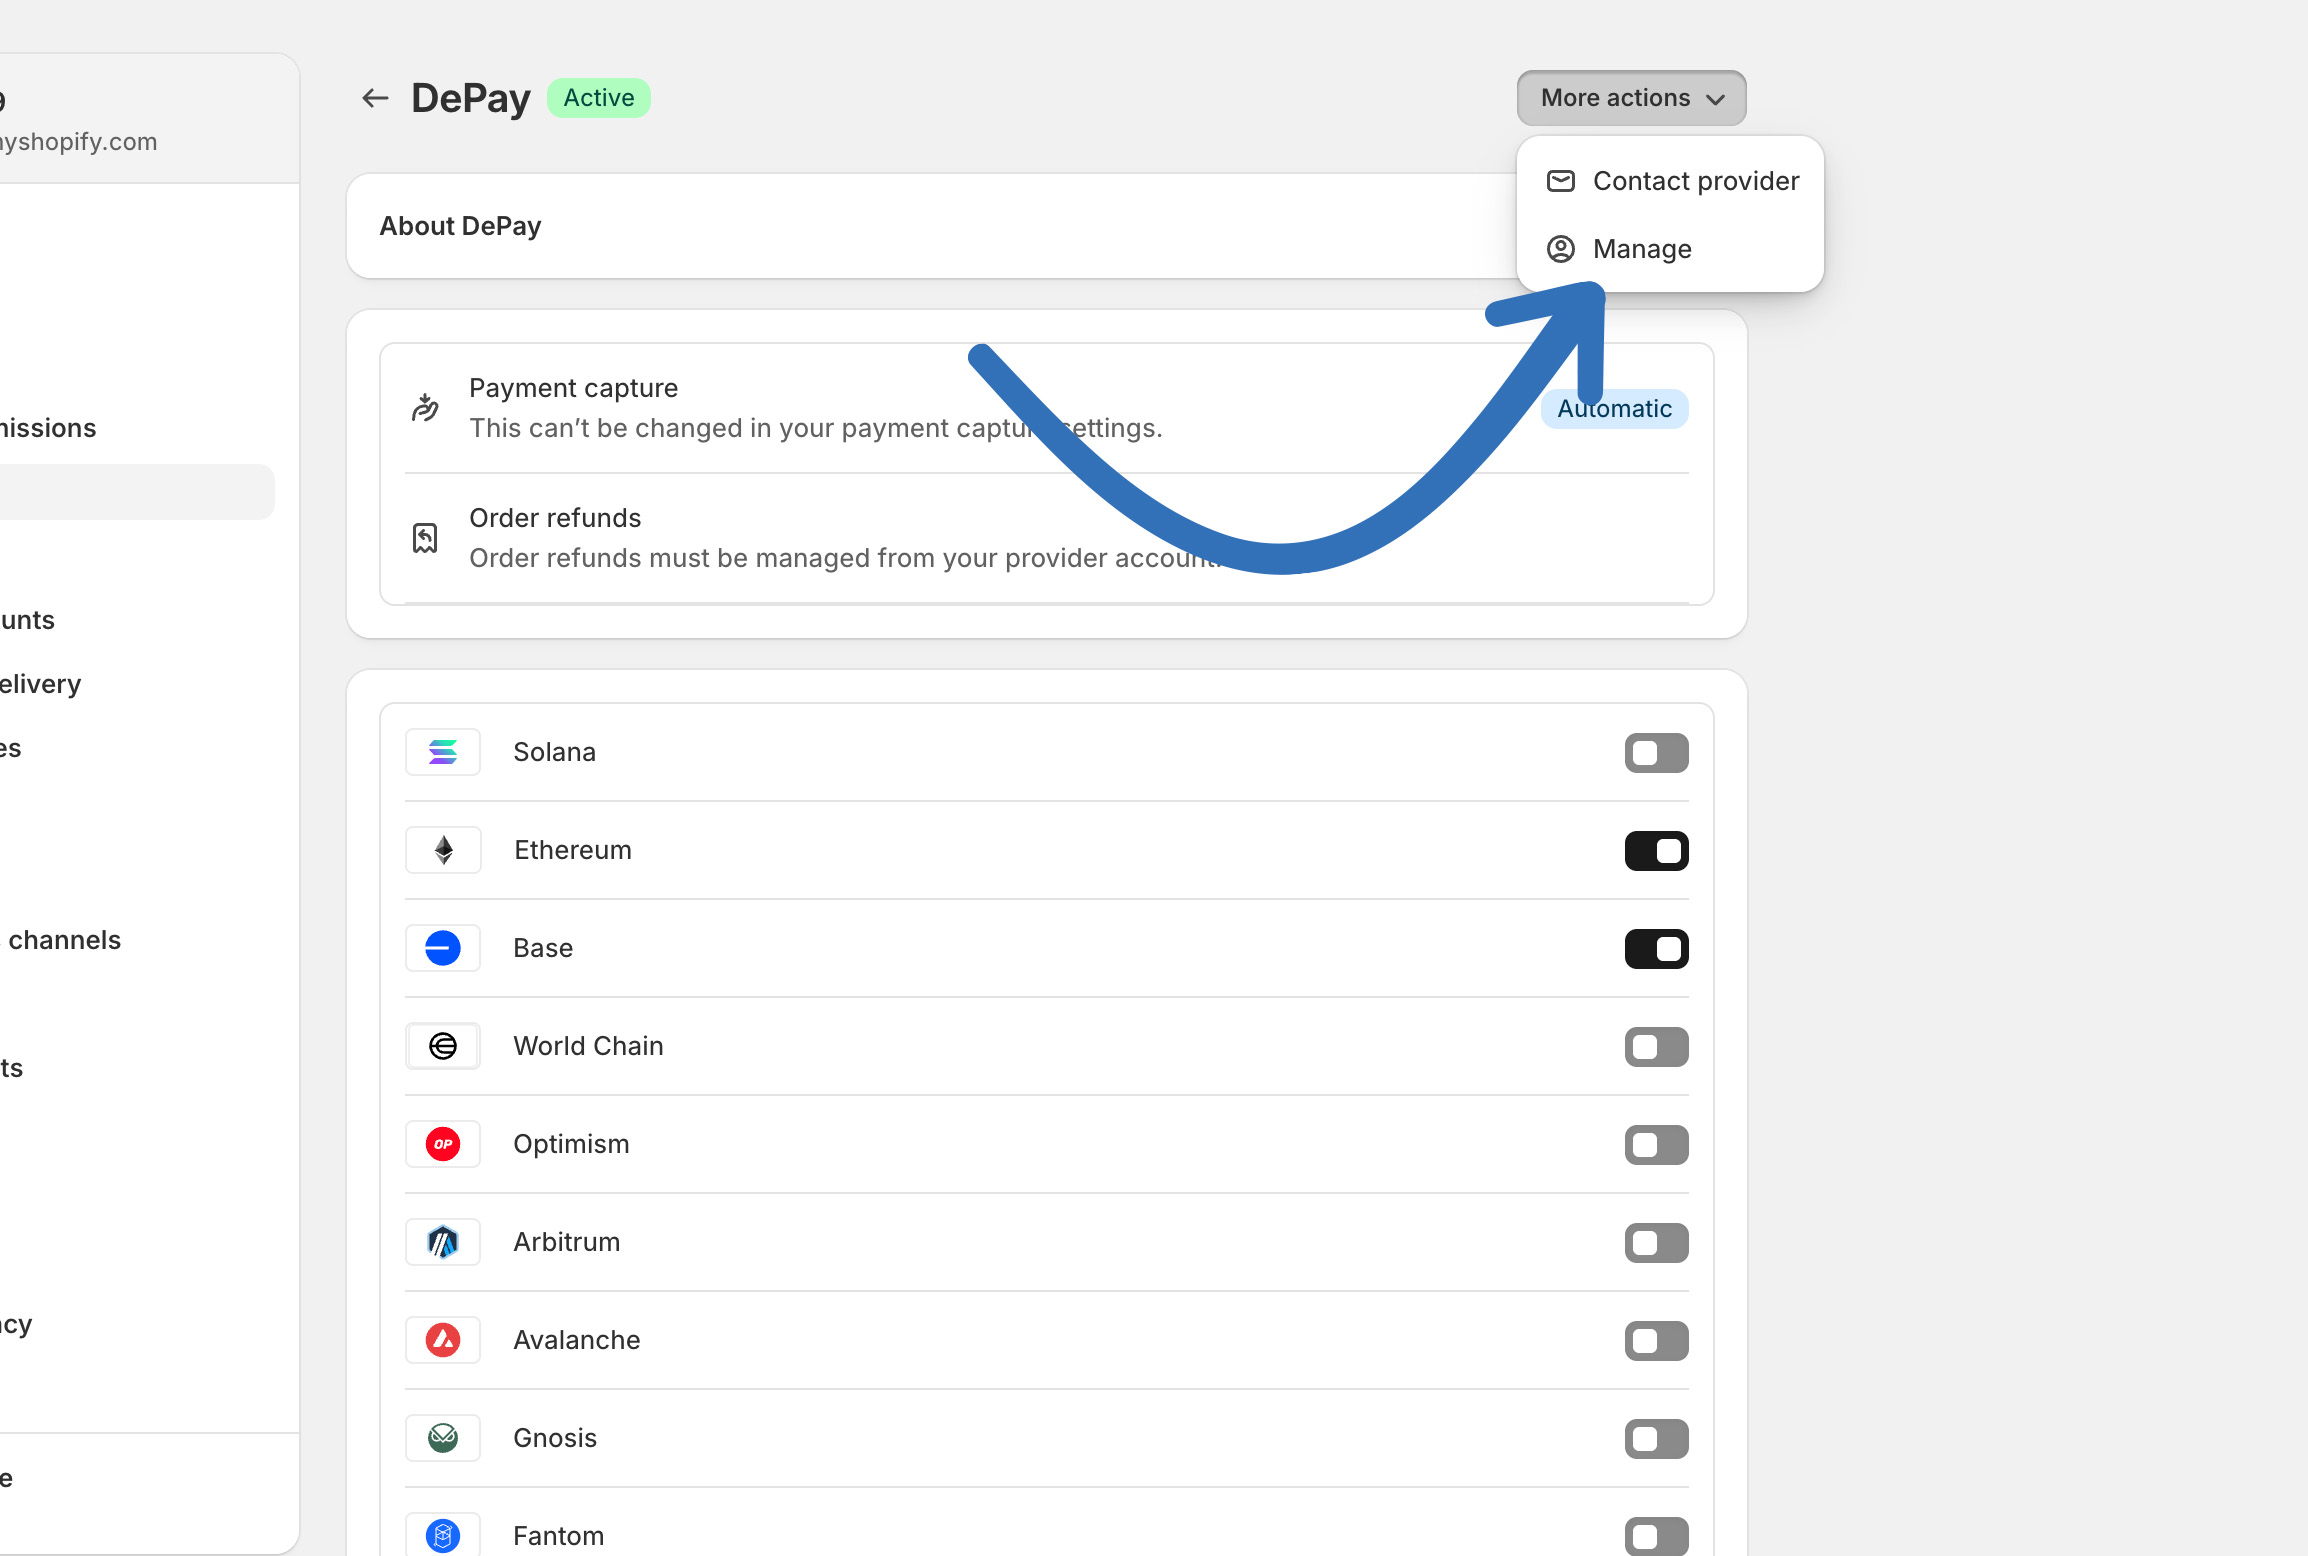Click the Optimism label
Screen dimensions: 2308x1556
[572, 1144]
